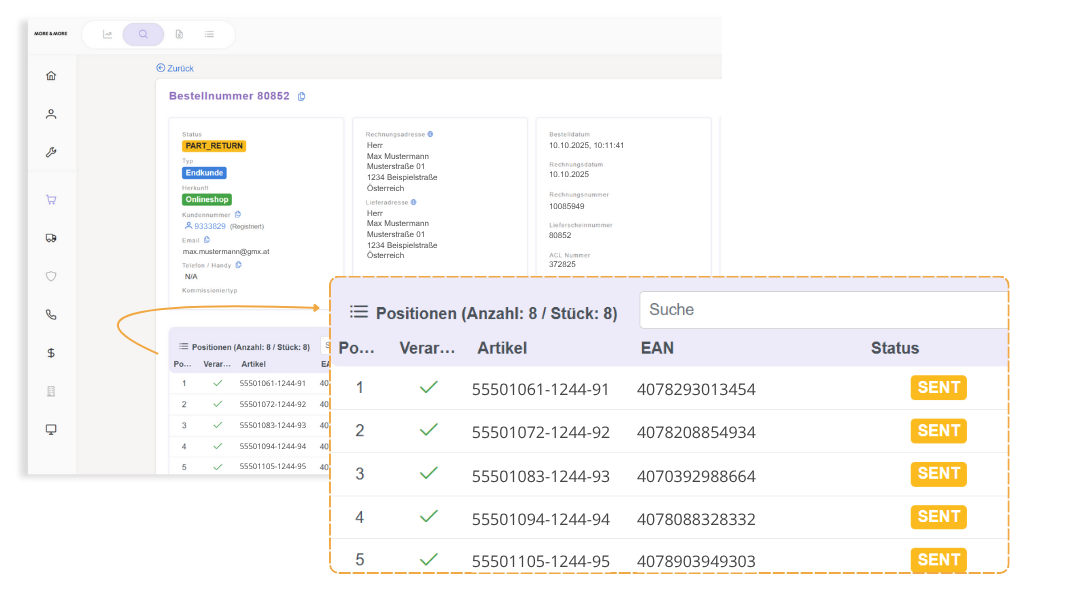Toggle the Verarbeitet checkmark on position 1

tap(429, 387)
